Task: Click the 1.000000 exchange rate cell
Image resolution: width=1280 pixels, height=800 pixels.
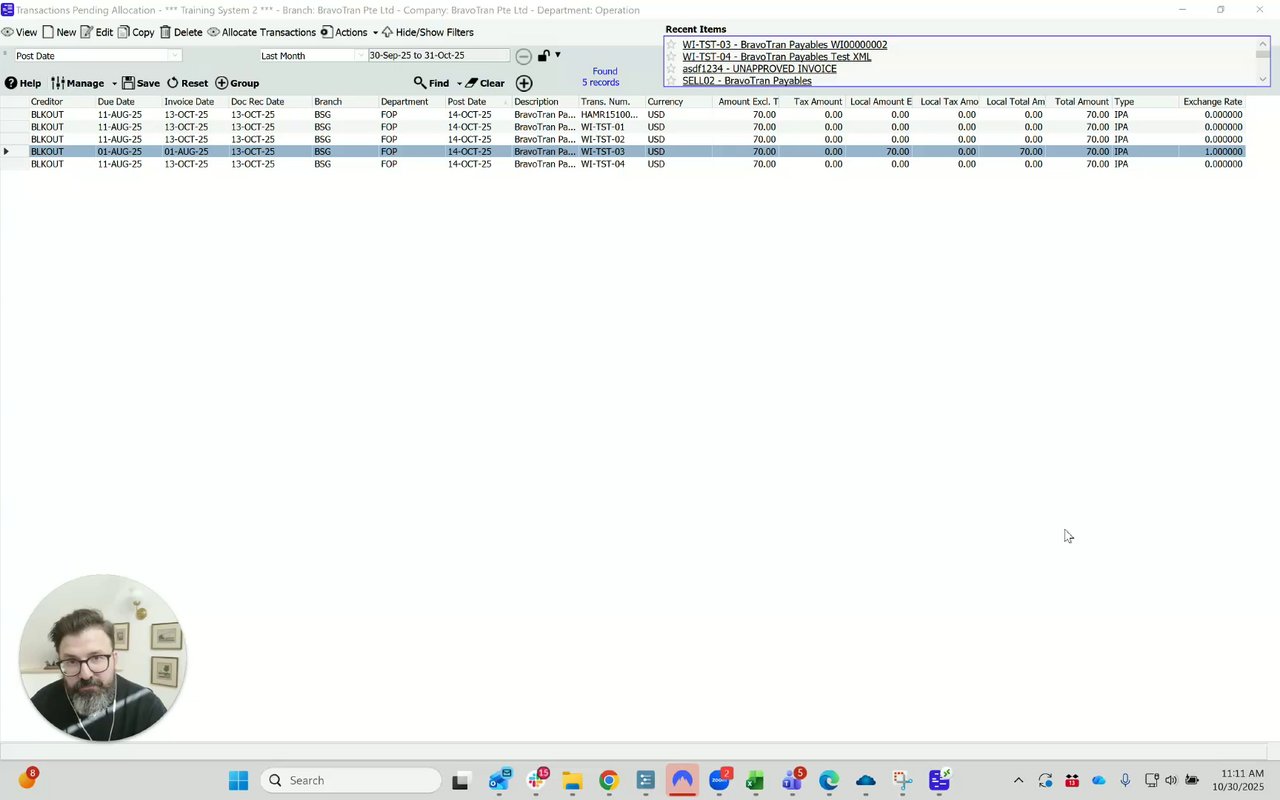Action: click(x=1212, y=152)
